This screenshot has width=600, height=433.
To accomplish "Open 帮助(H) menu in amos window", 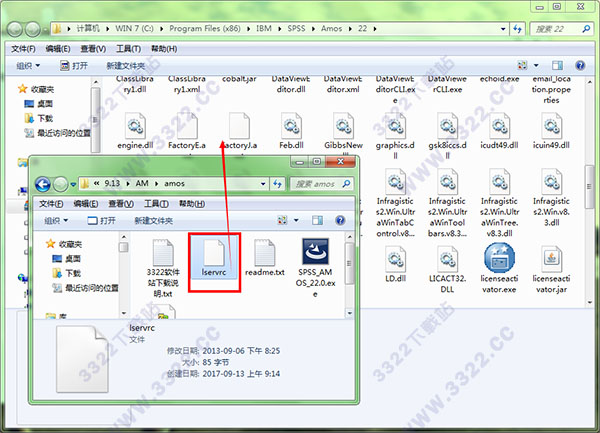I will [192, 204].
